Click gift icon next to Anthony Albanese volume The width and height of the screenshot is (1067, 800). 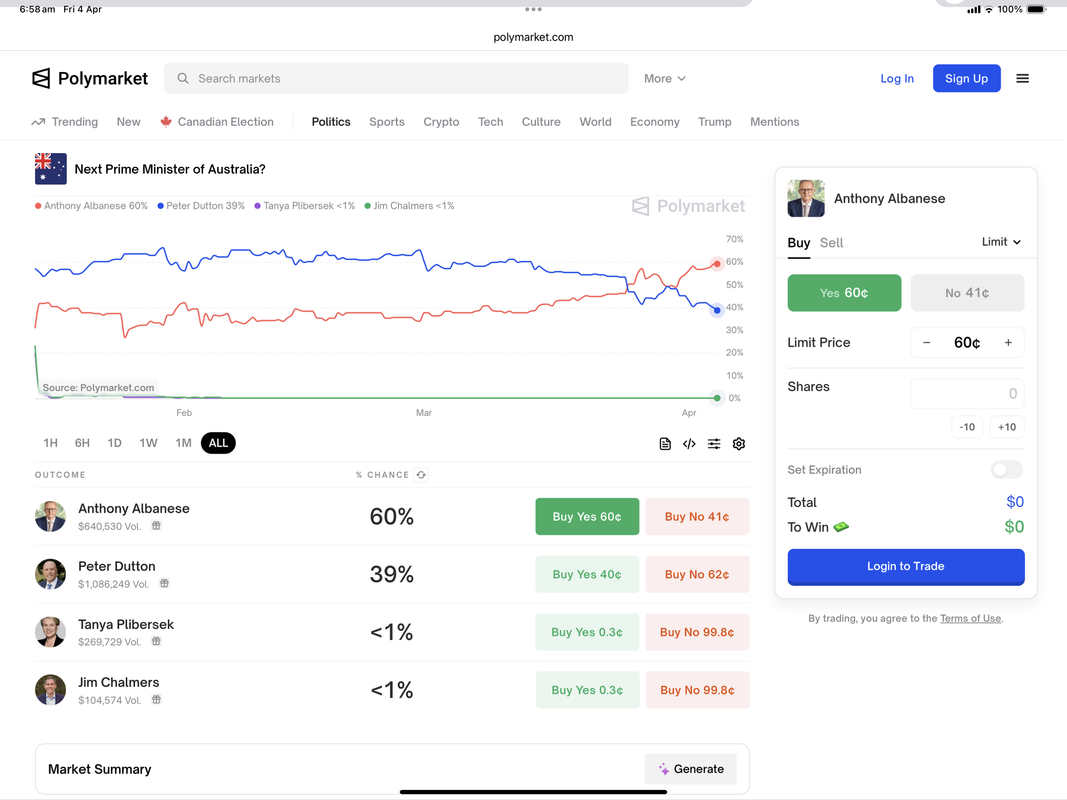click(x=156, y=526)
